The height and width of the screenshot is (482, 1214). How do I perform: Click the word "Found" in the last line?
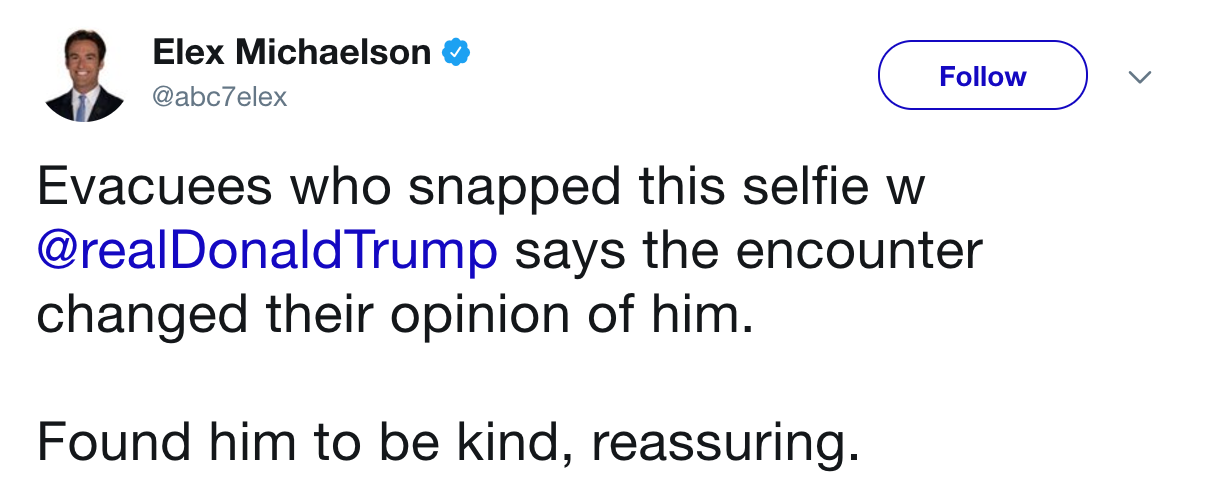(x=118, y=440)
